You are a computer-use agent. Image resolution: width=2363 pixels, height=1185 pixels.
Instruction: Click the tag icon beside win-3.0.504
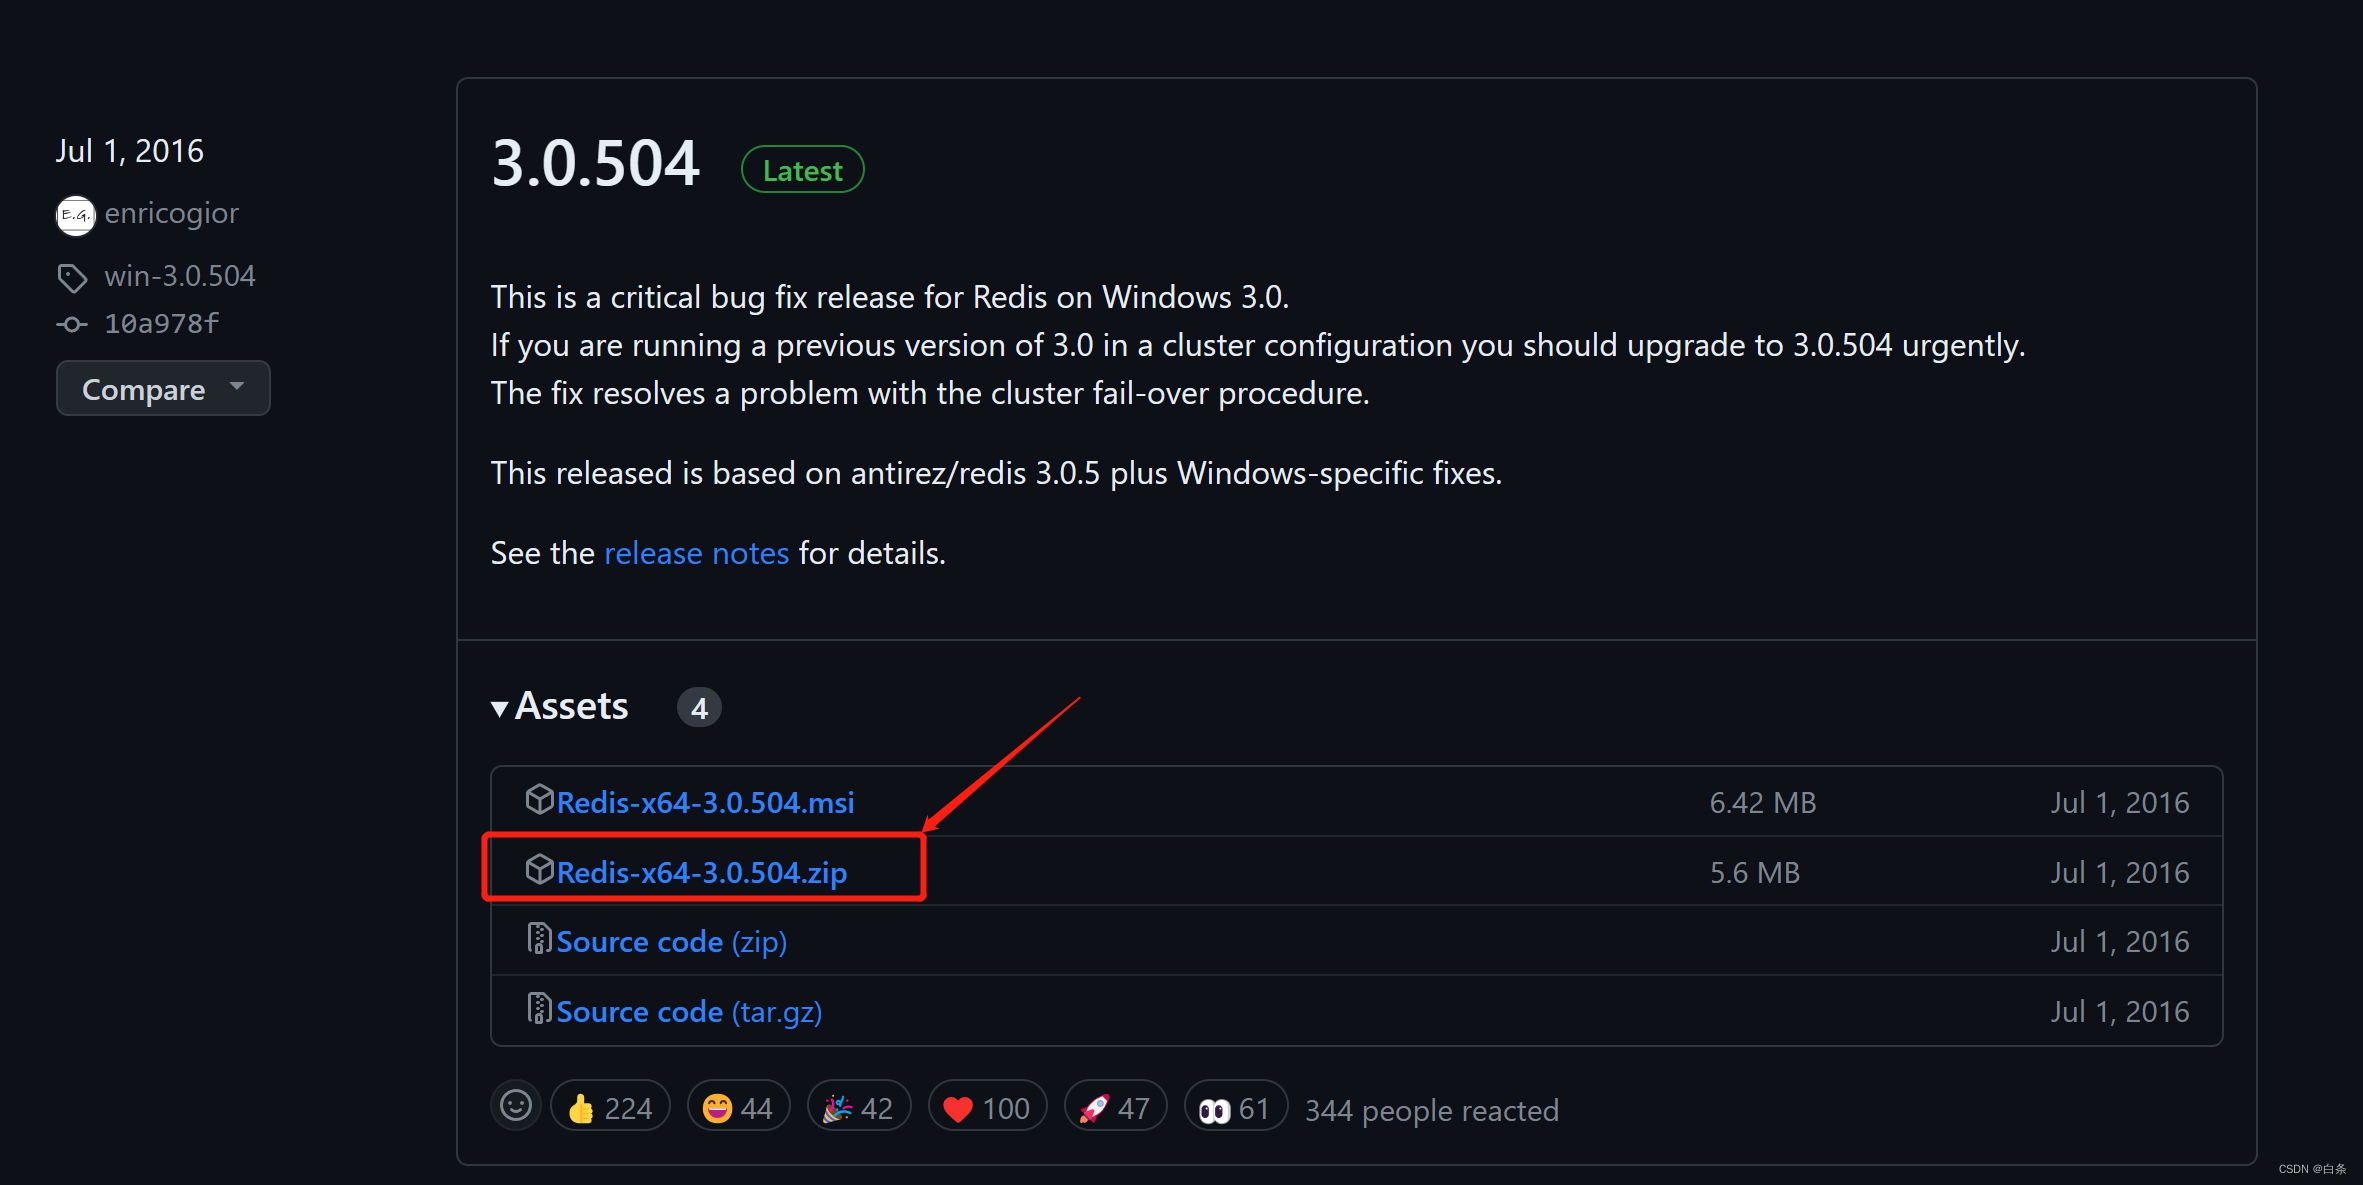72,277
